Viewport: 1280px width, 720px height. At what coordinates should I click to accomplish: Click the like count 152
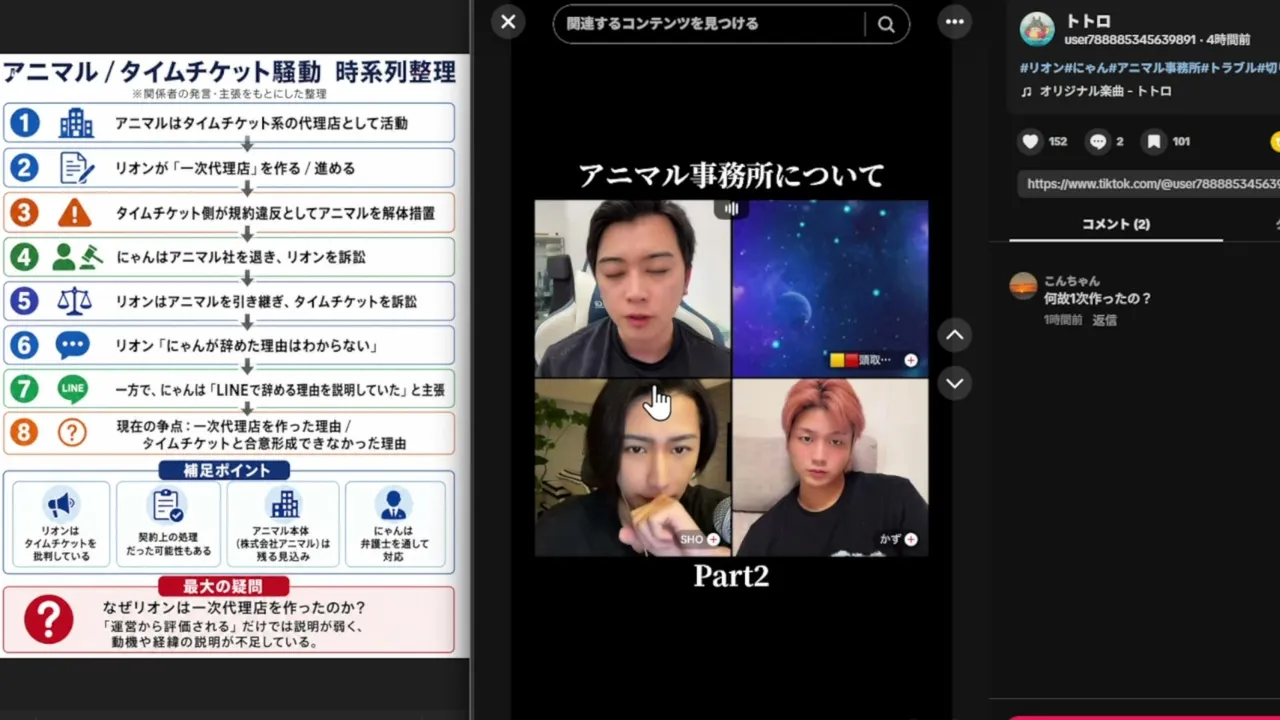pos(1058,142)
